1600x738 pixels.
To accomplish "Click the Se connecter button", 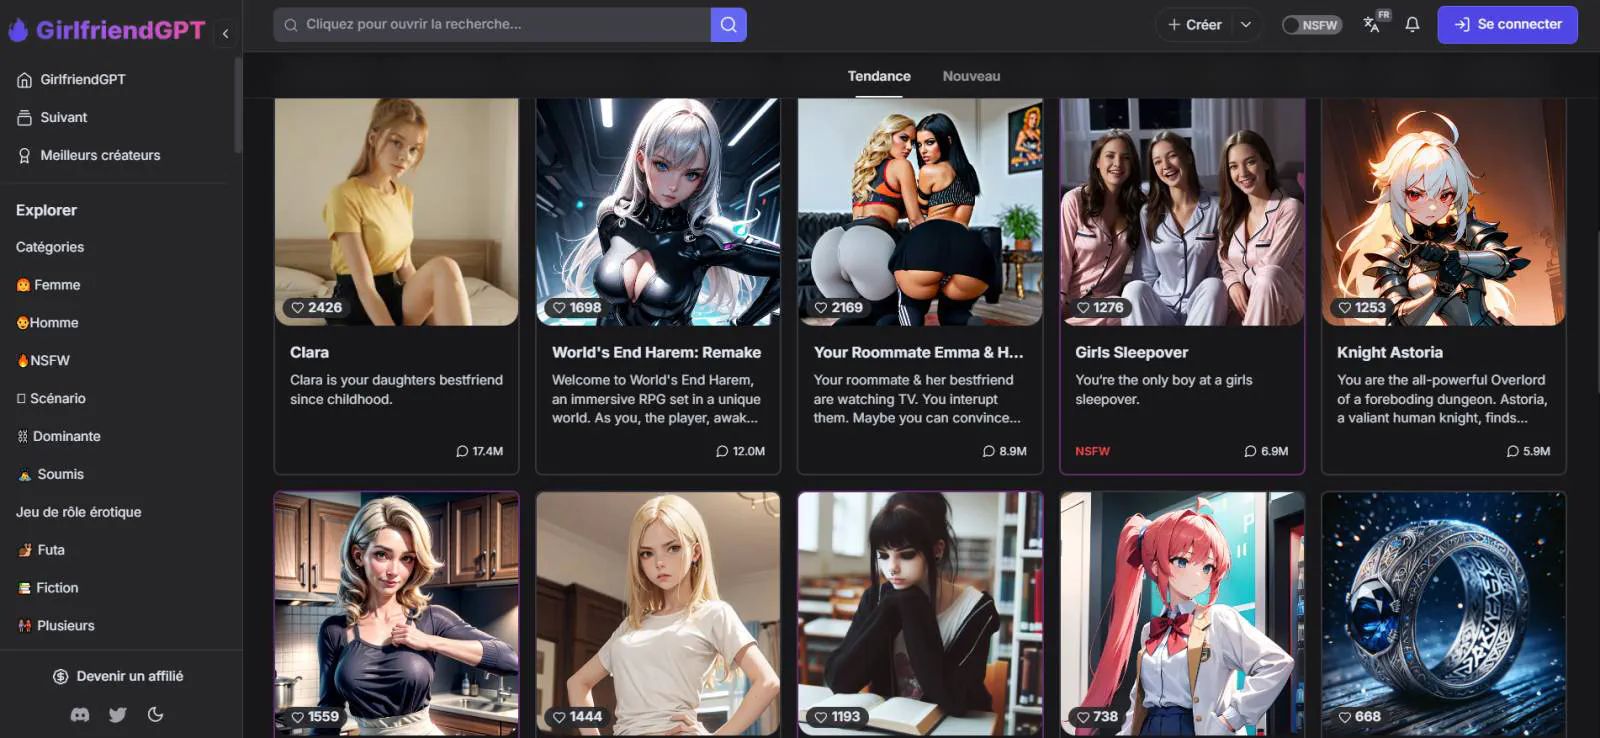I will (x=1507, y=25).
